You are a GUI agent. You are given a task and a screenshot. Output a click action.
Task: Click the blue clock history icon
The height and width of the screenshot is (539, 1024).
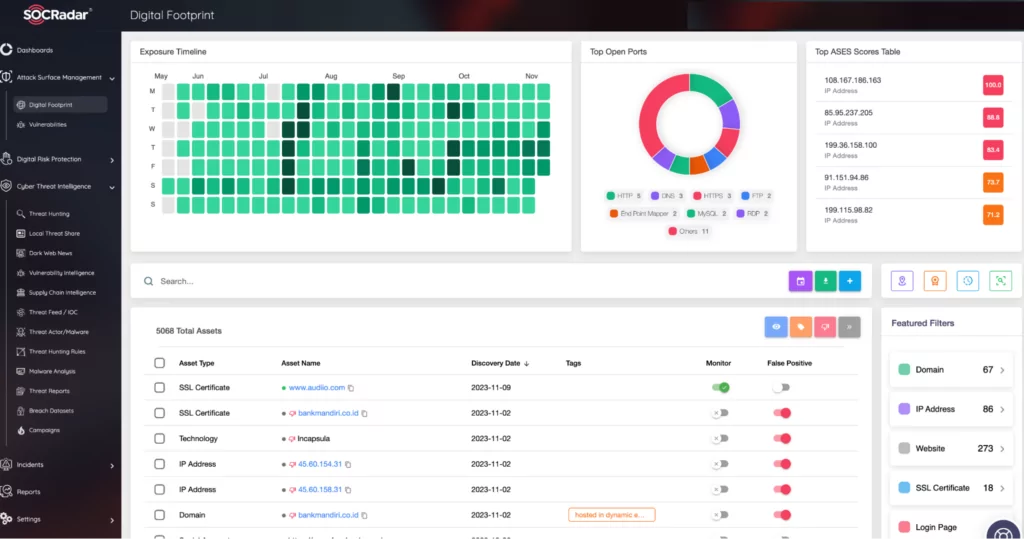968,281
